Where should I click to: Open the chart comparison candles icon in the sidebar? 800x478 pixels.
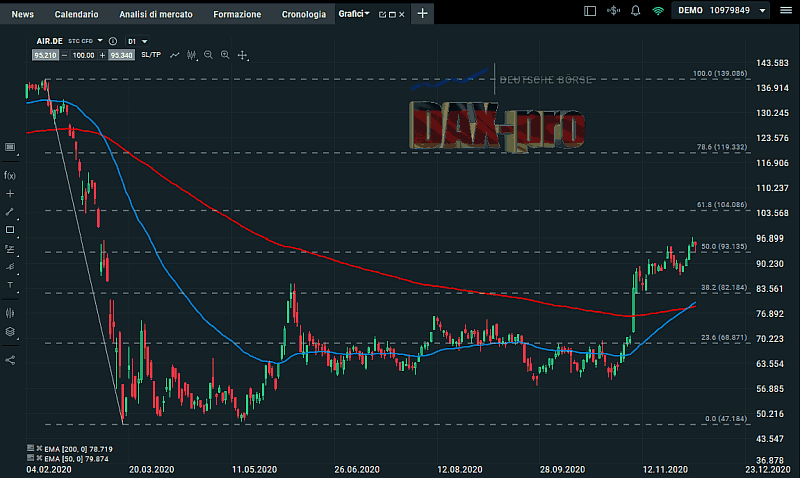coord(10,313)
